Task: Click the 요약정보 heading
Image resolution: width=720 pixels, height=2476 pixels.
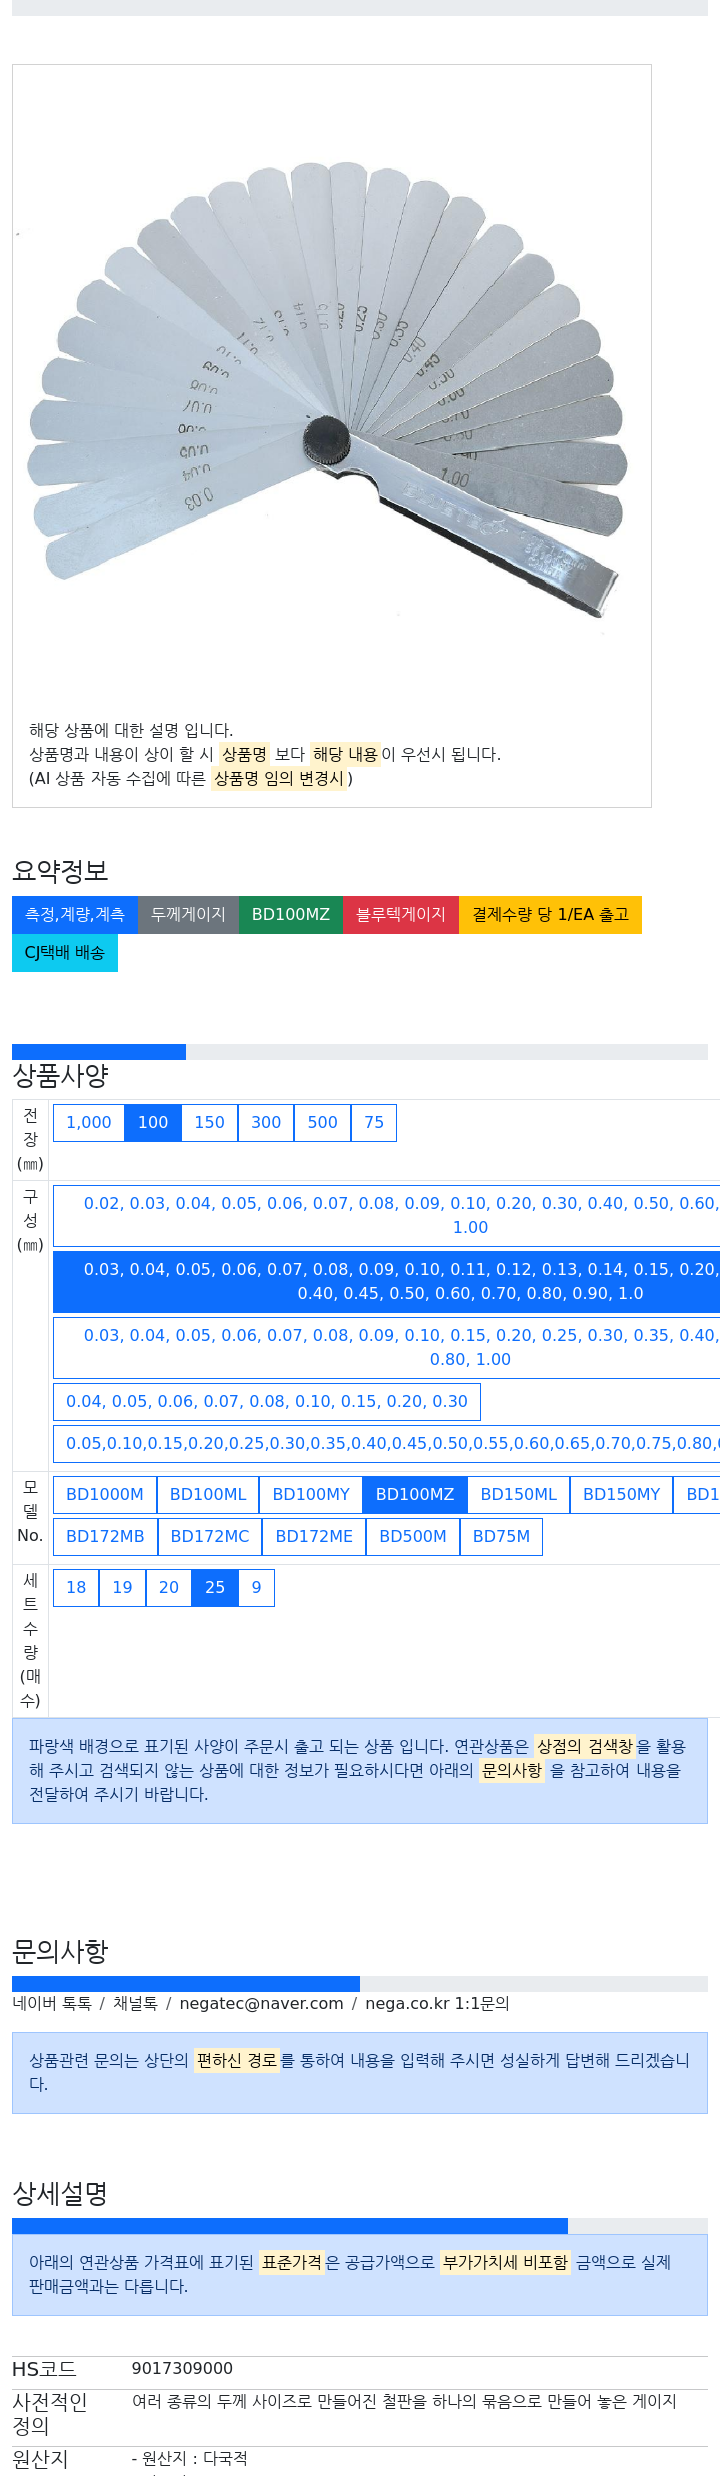Action: click(60, 871)
